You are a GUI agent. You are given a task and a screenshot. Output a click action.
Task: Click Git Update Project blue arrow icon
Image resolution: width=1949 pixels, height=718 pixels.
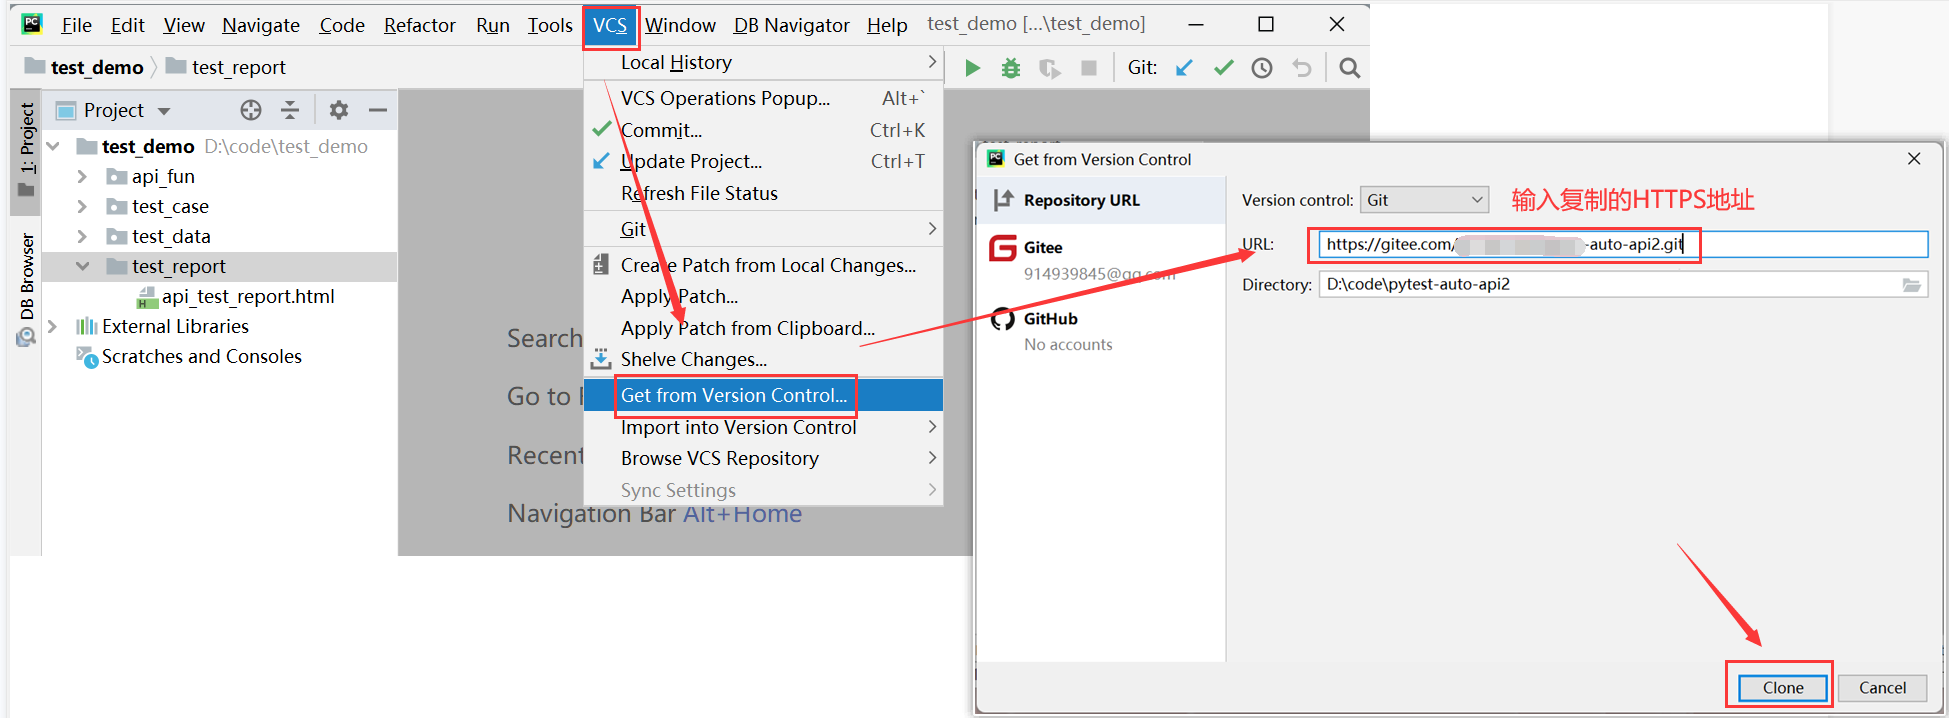[1184, 68]
